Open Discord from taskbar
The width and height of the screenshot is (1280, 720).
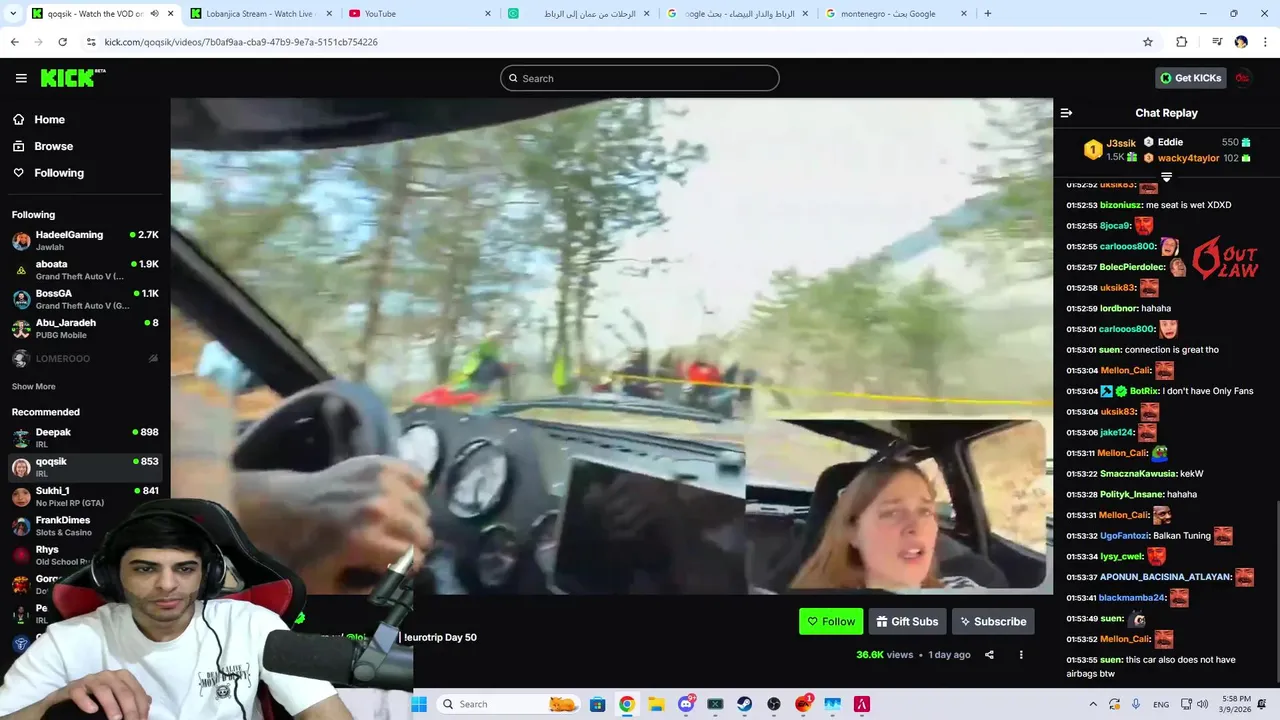coord(686,704)
